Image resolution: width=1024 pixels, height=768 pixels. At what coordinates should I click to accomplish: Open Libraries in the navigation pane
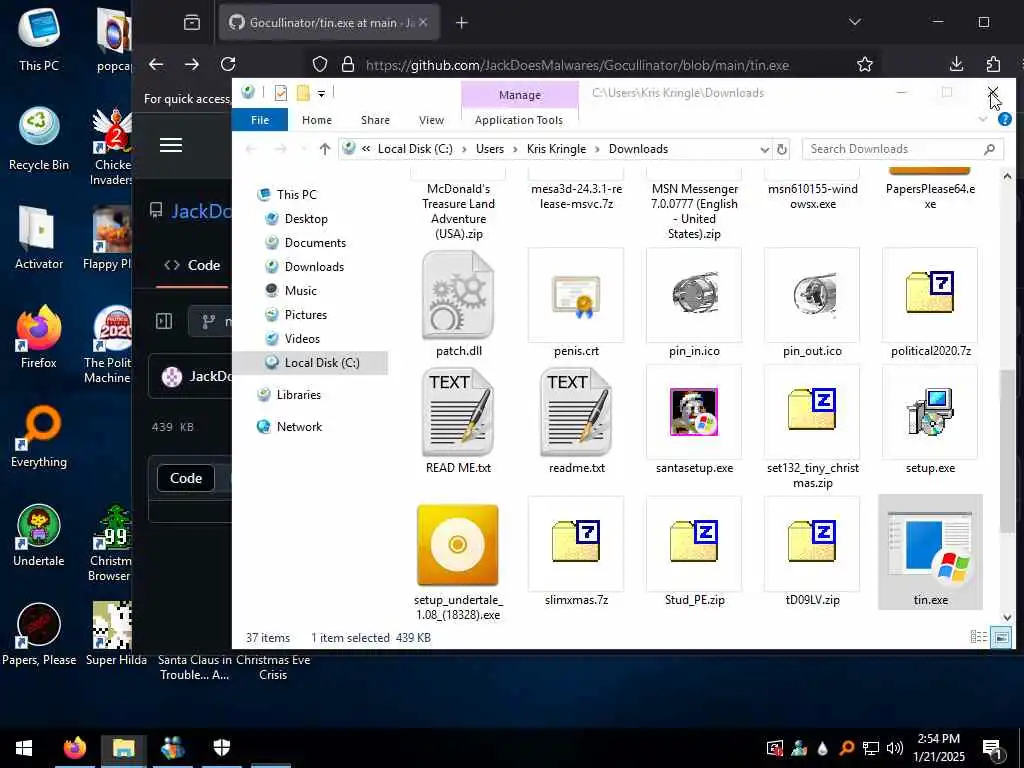click(298, 395)
